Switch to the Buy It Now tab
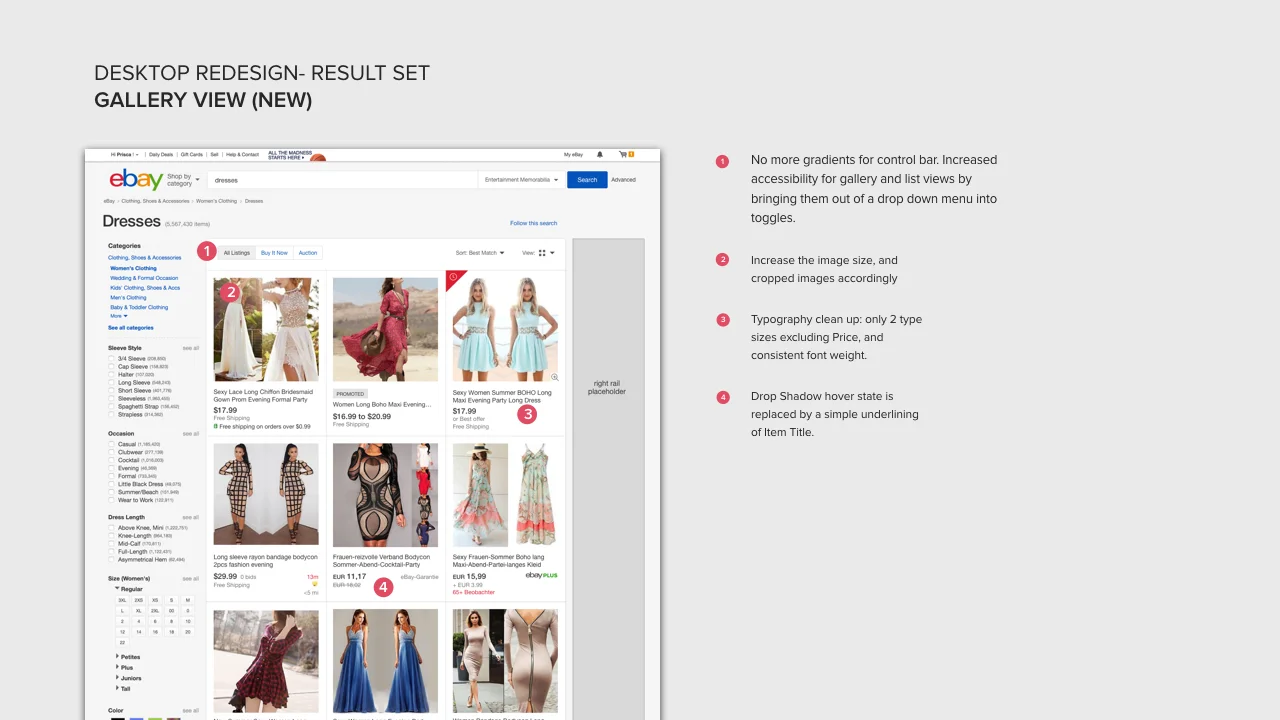1280x720 pixels. 274,253
